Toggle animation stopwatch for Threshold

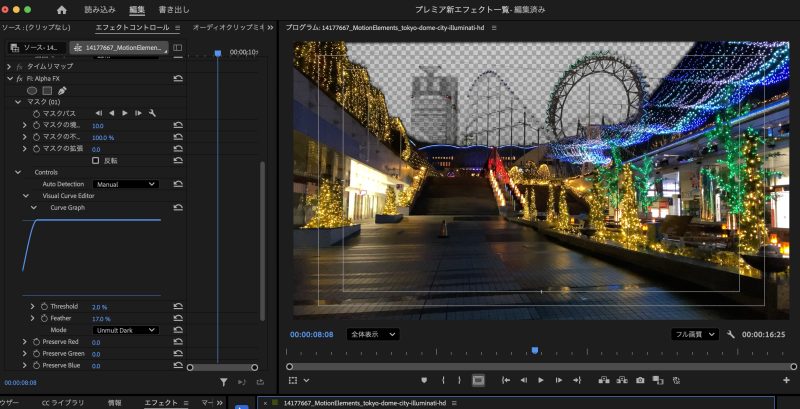[x=43, y=306]
